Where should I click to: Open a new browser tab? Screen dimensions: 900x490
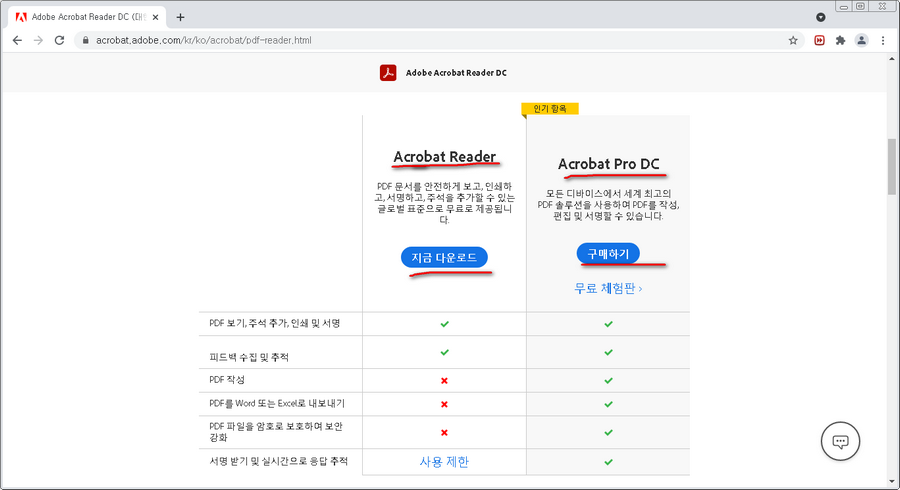[x=180, y=17]
